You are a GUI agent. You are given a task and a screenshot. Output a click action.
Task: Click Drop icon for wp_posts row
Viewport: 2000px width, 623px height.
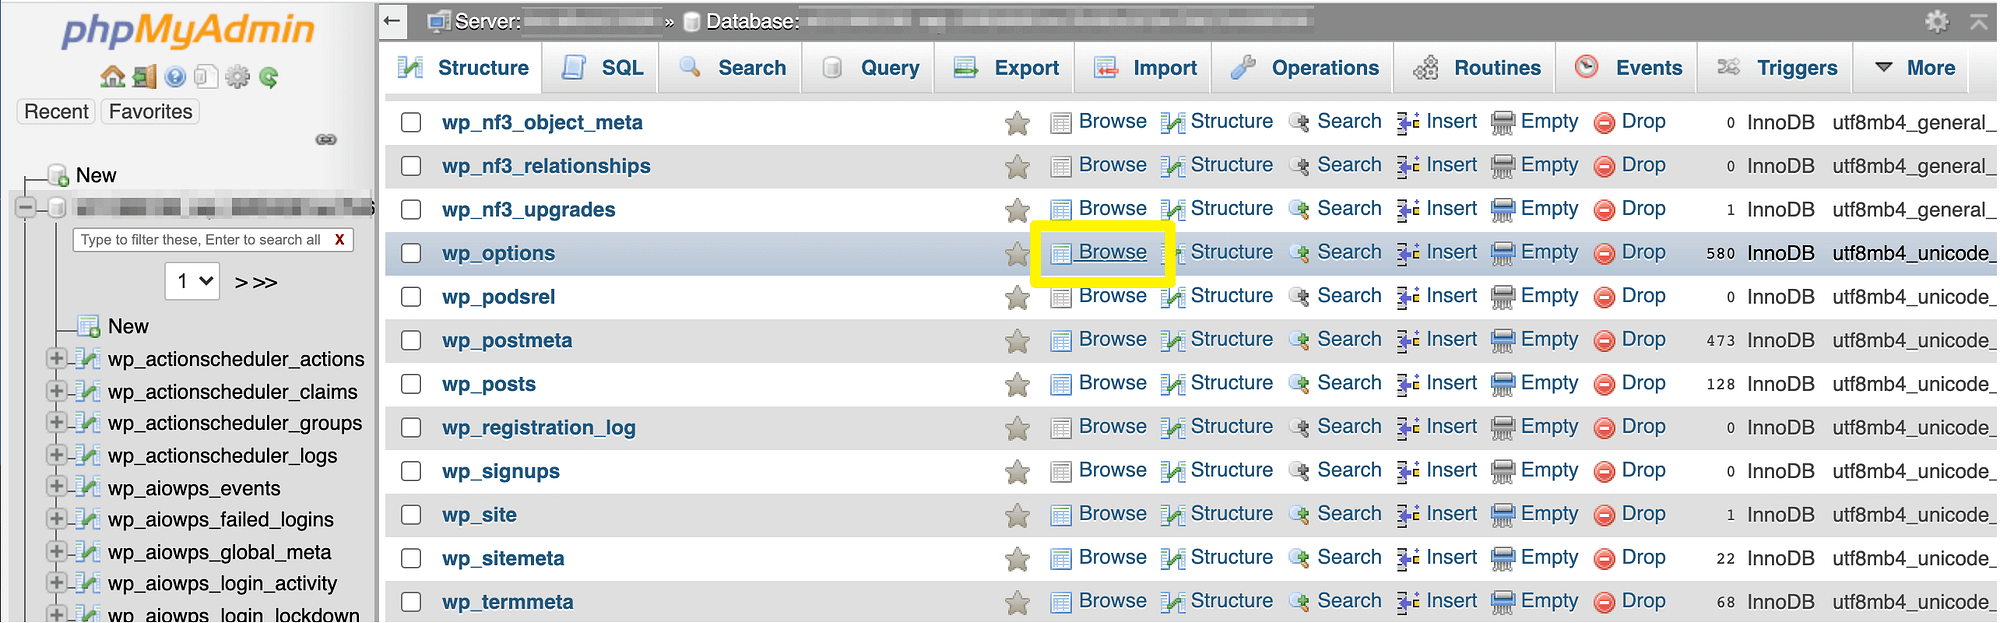(x=1604, y=384)
